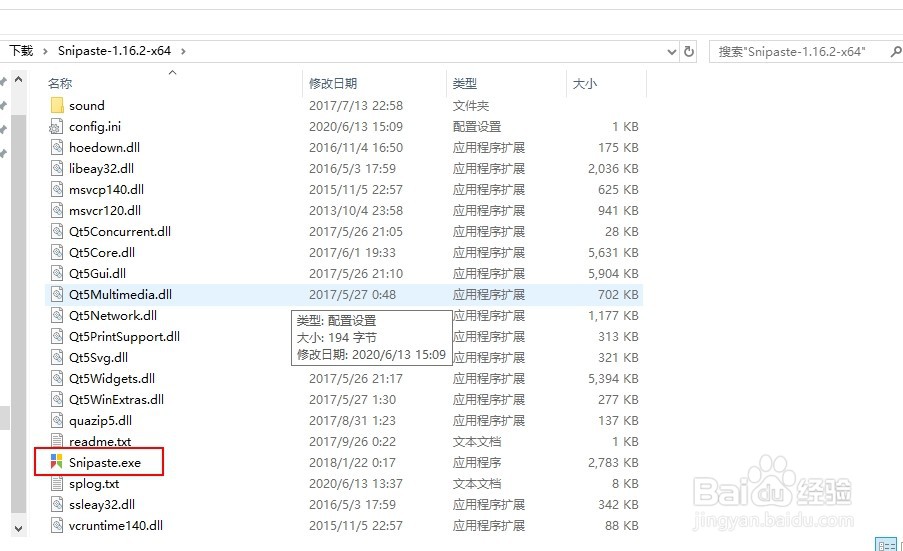Select the config.ini file name

click(x=95, y=127)
